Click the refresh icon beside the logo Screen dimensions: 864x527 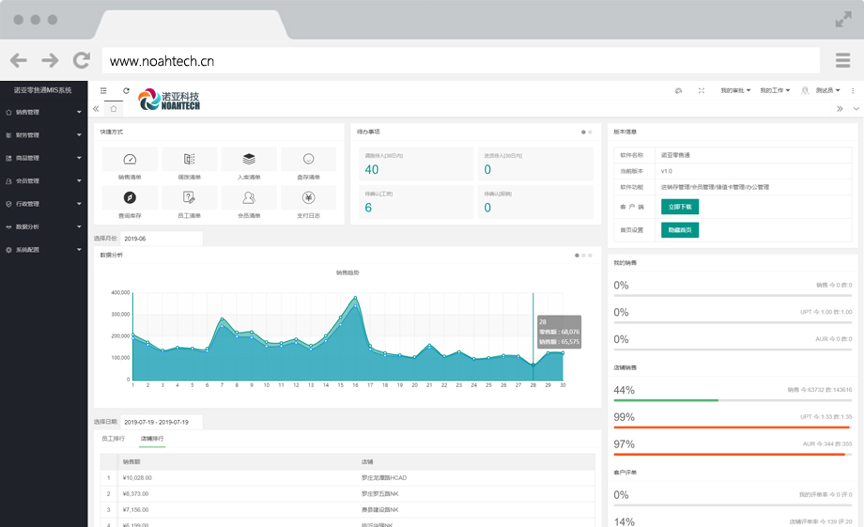[126, 91]
